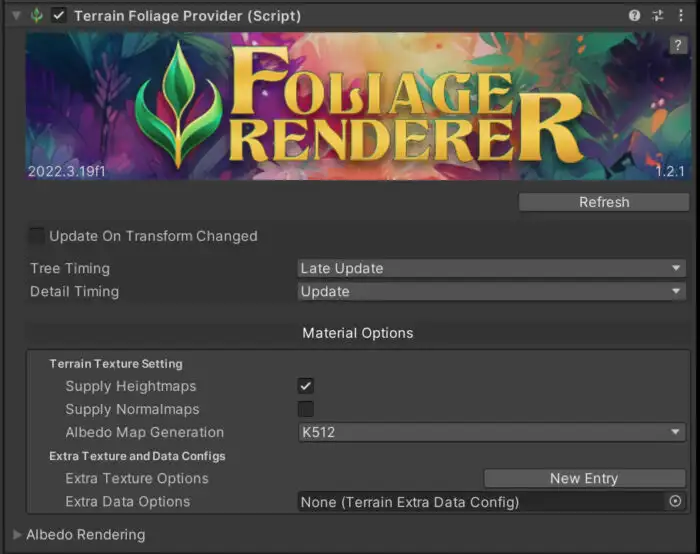Screen dimensions: 700x554
Task: Disable the Terrain Foliage Provider component checkbox
Action: click(59, 16)
